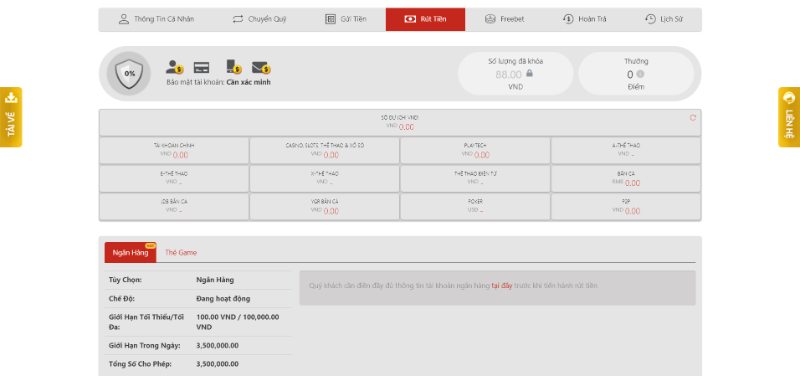The height and width of the screenshot is (376, 800).
Task: Follow the 'tại đây' bank info link
Action: (x=502, y=286)
